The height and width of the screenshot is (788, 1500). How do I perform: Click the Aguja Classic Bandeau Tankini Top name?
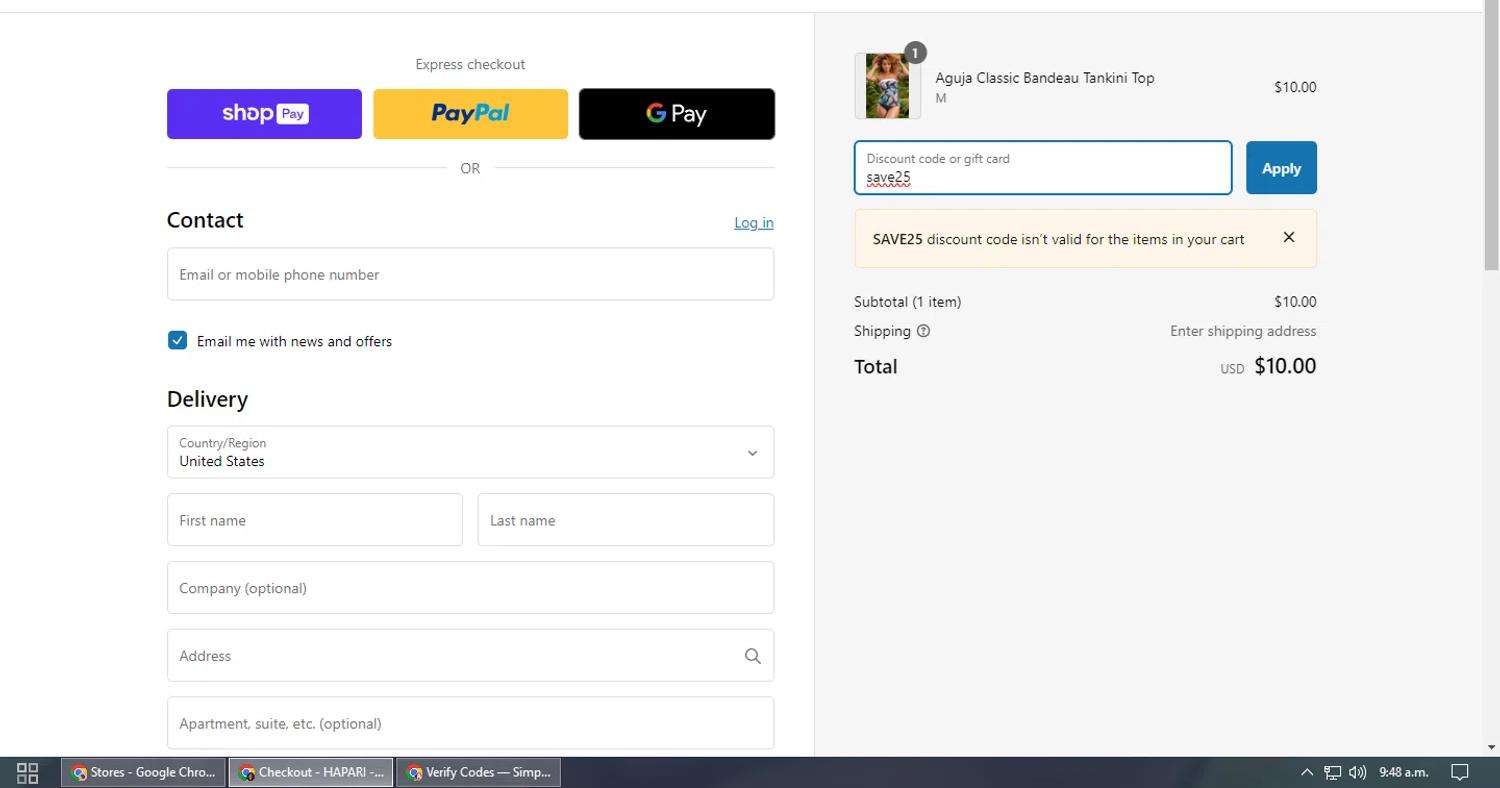pos(1045,78)
